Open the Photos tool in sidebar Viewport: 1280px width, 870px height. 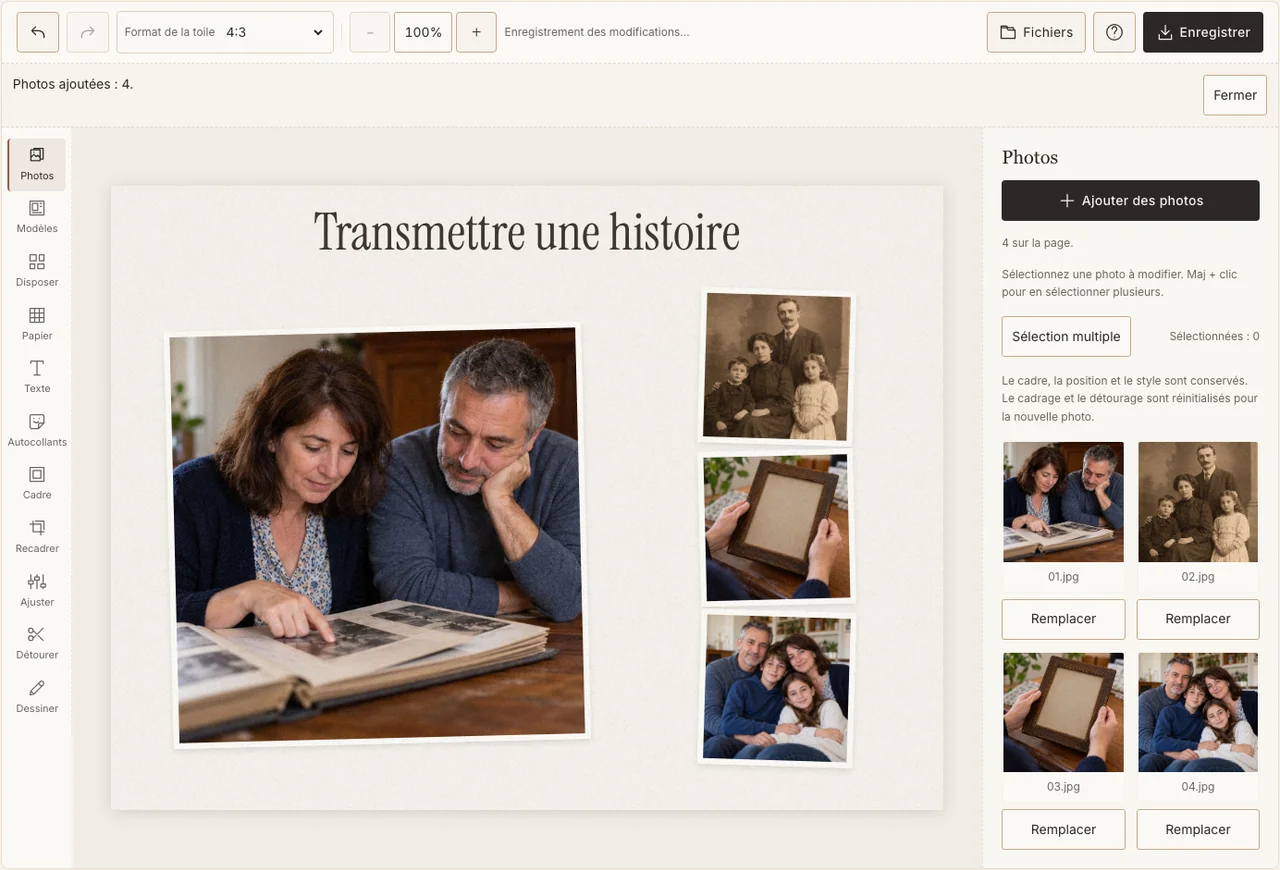pyautogui.click(x=37, y=164)
